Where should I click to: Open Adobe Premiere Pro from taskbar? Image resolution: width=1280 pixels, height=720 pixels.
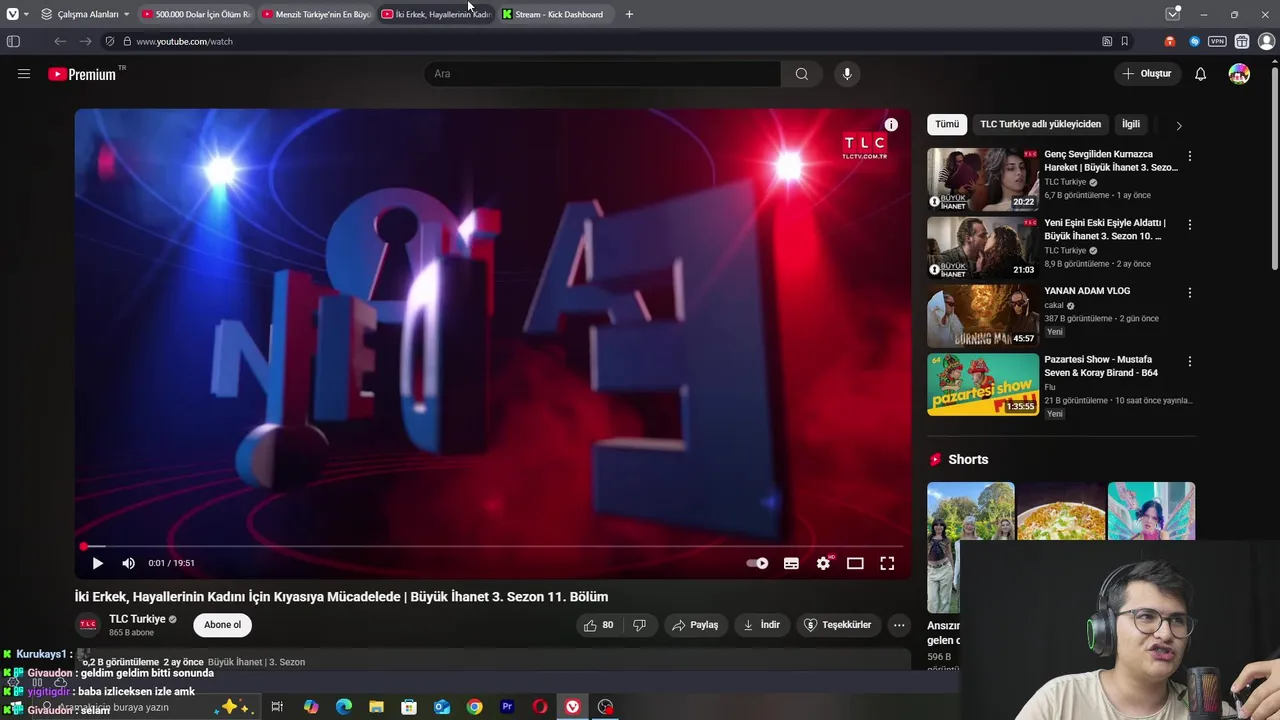[507, 707]
